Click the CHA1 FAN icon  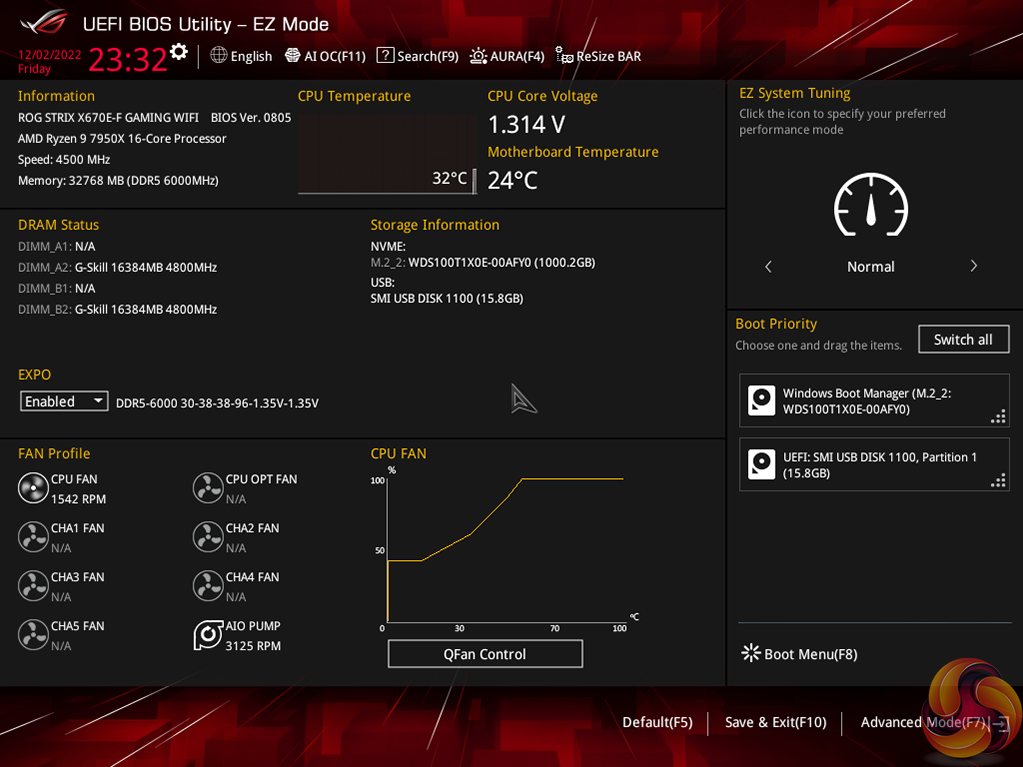[33, 537]
